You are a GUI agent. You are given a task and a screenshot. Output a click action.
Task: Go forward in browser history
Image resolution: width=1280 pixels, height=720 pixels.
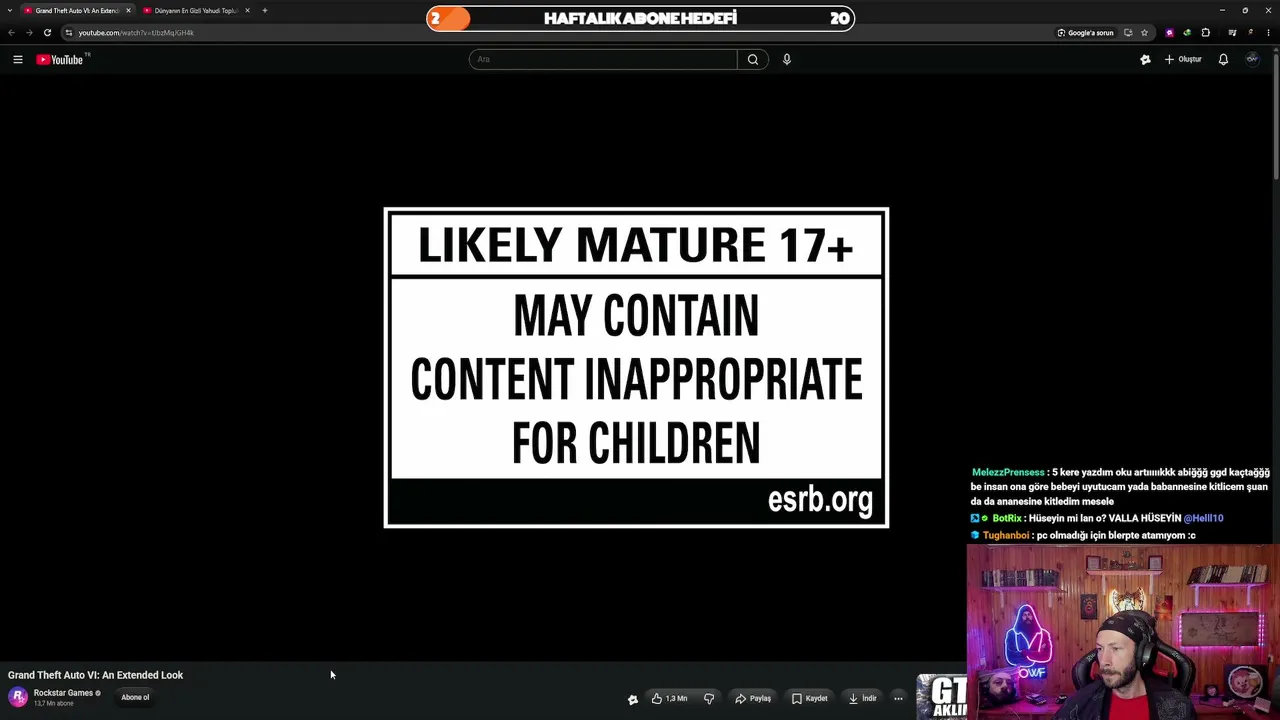29,32
